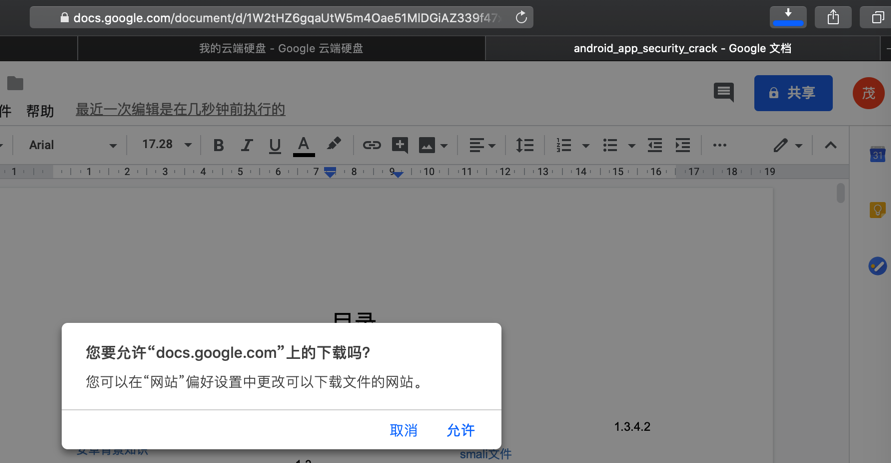
Task: Open the Arial font dropdown
Action: point(72,145)
